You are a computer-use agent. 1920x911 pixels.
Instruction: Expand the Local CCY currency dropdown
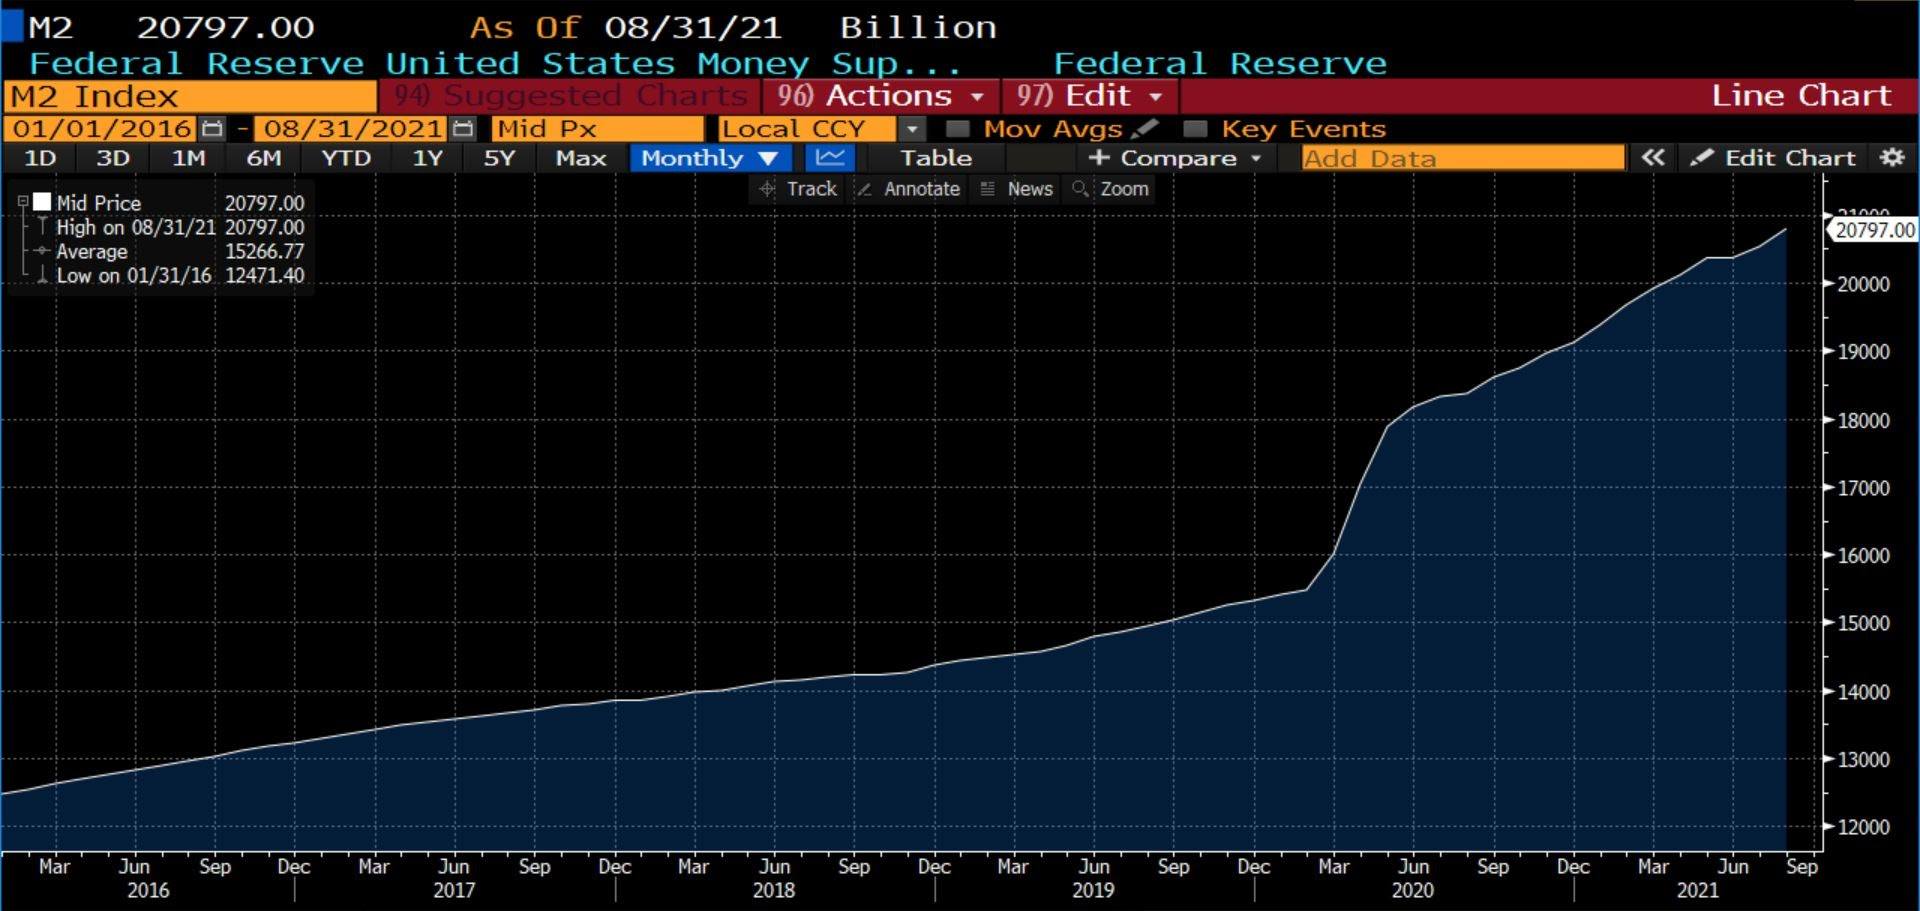pyautogui.click(x=912, y=128)
